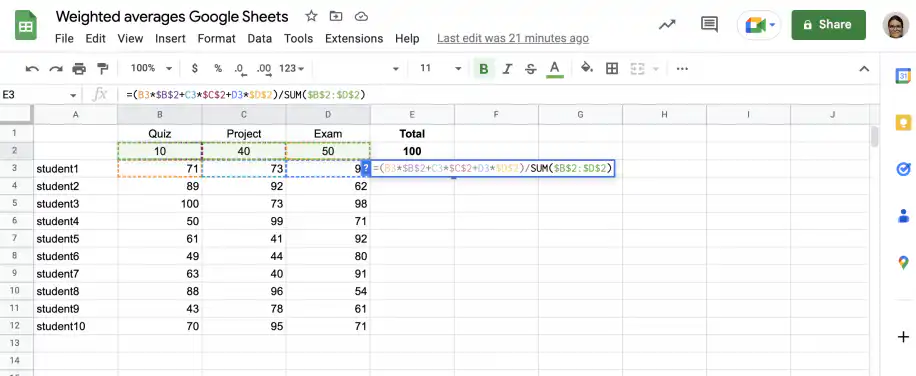The image size is (916, 376).
Task: Open the Extensions menu
Action: coord(354,39)
